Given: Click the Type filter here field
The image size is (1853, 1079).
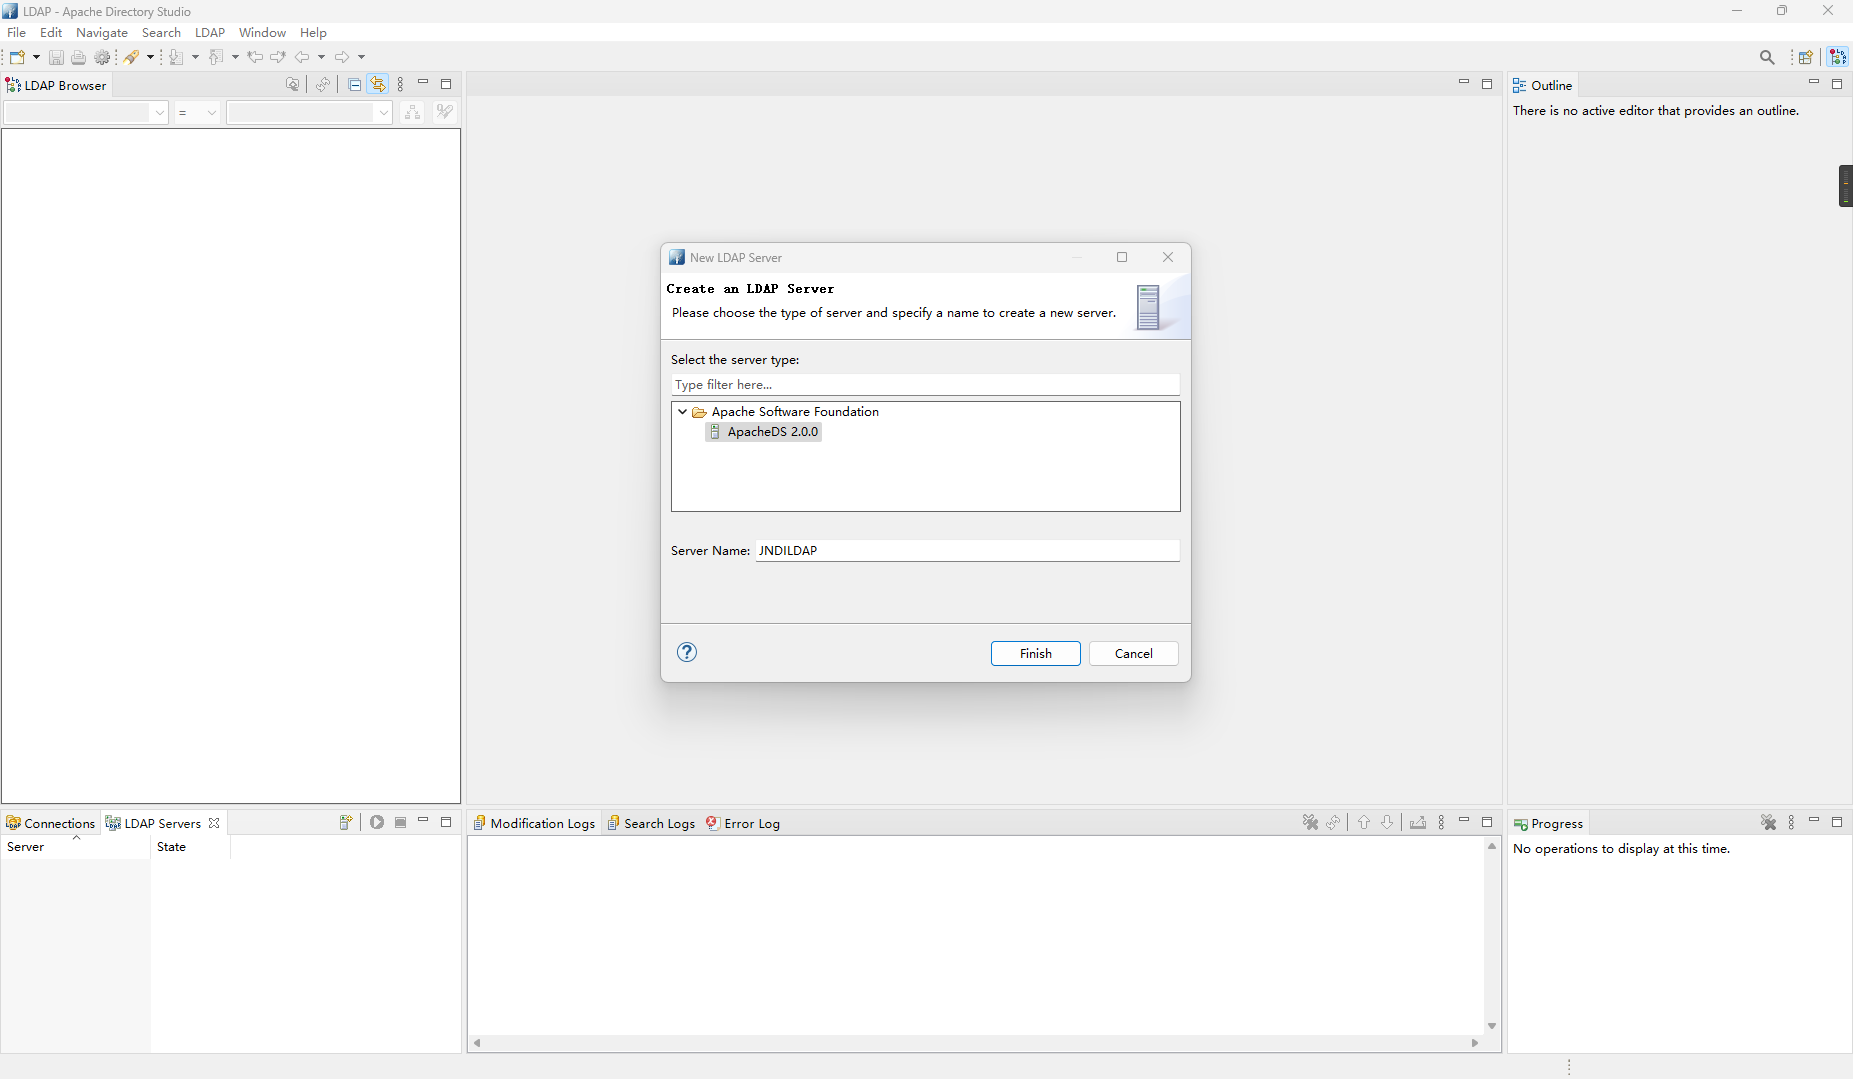Looking at the screenshot, I should [x=926, y=385].
